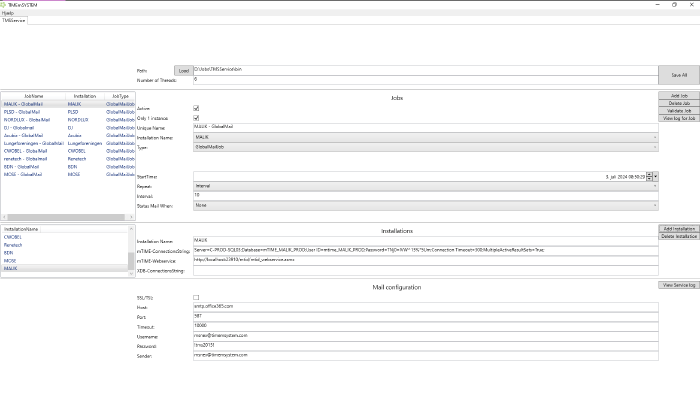This screenshot has width=700, height=405.
Task: Open the Hjælp menu
Action: point(8,13)
